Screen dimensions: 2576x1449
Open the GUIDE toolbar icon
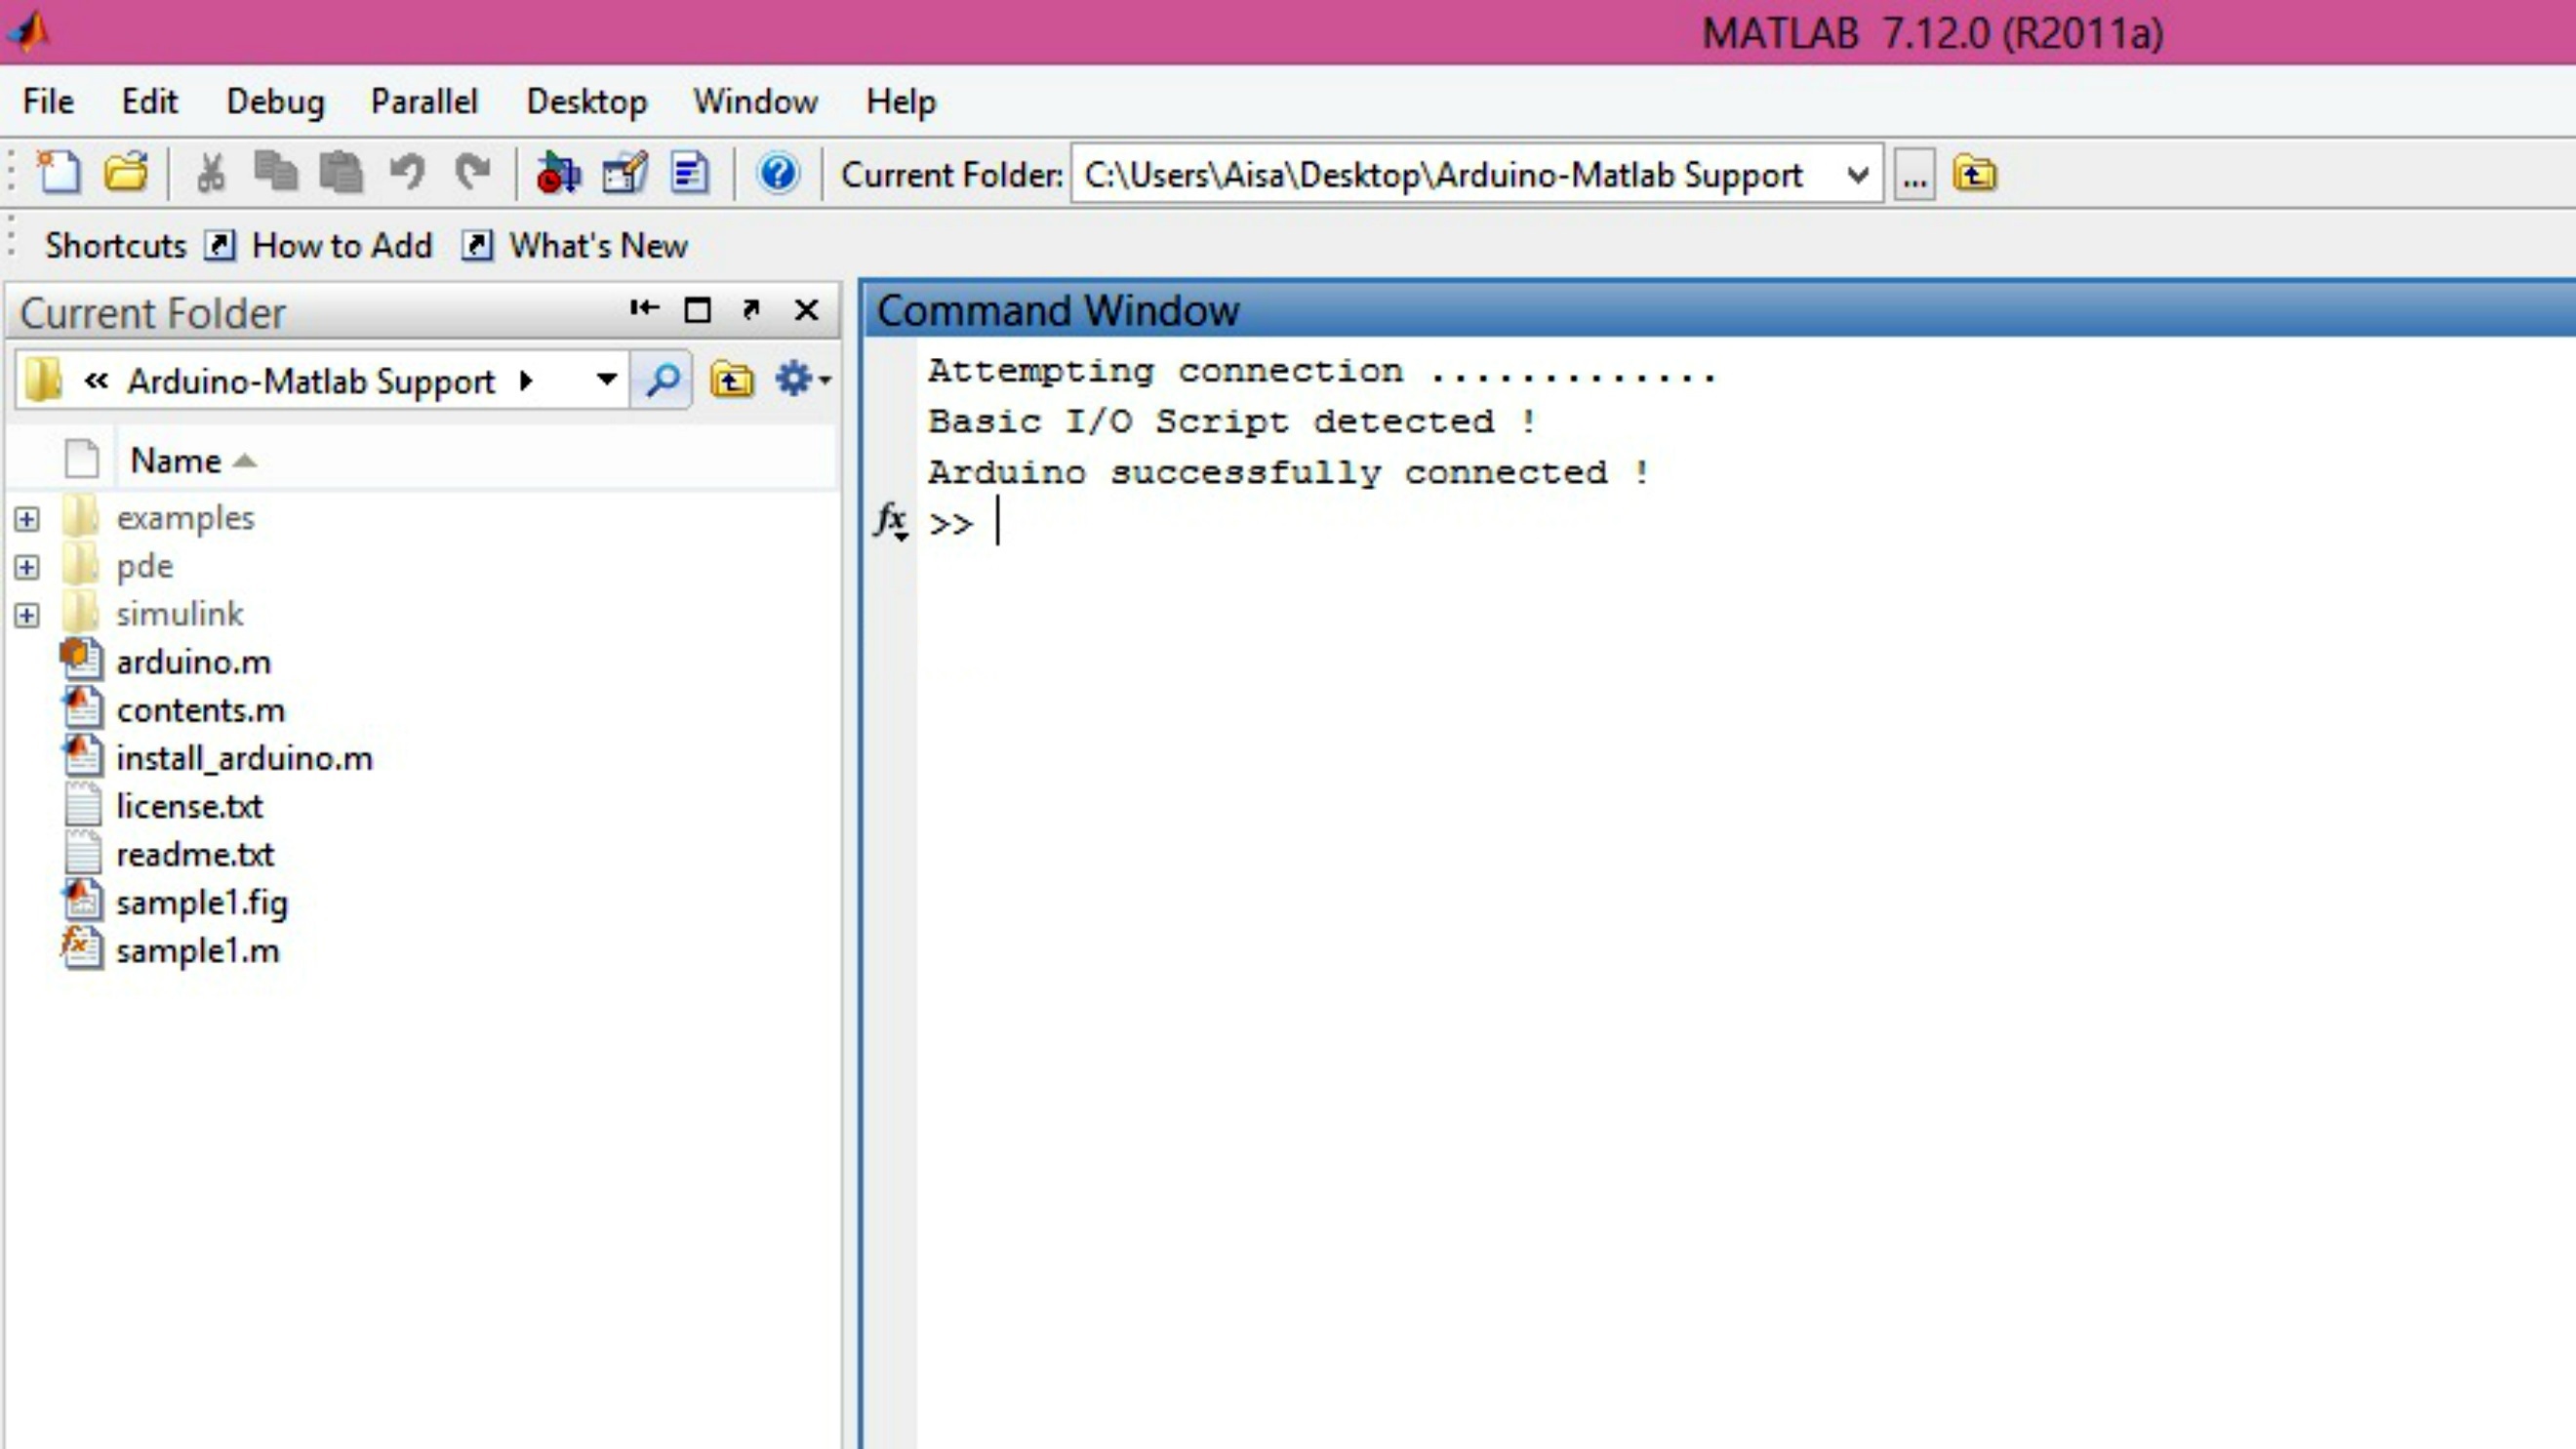click(x=625, y=173)
